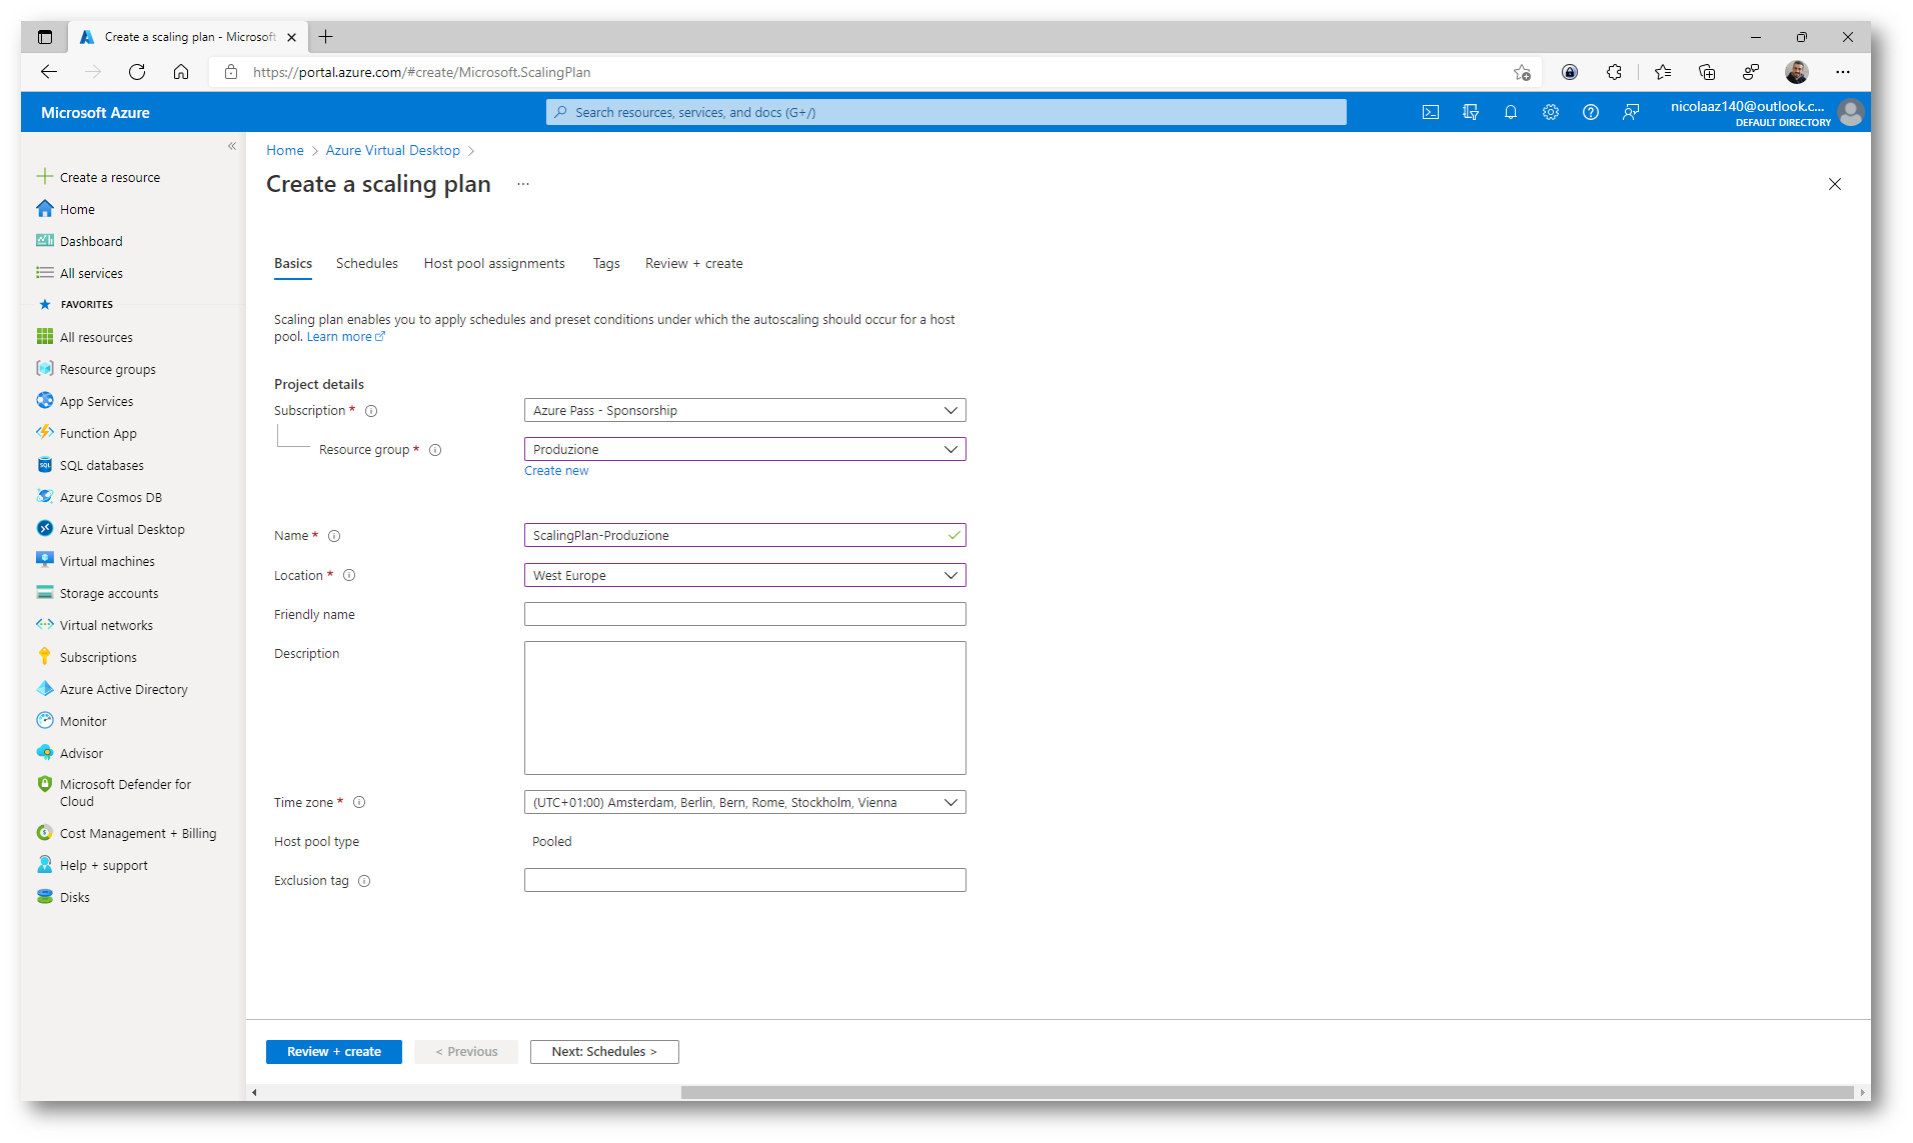Image resolution: width=1913 pixels, height=1143 pixels.
Task: Show info tooltip for Time zone
Action: pyautogui.click(x=359, y=802)
